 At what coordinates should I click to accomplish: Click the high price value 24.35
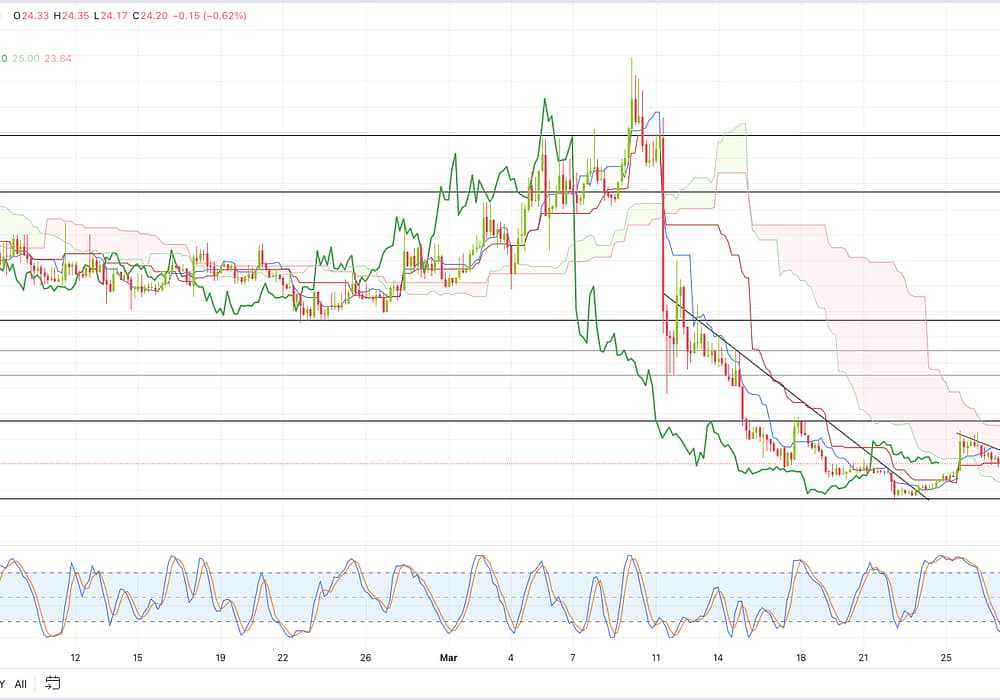[77, 16]
